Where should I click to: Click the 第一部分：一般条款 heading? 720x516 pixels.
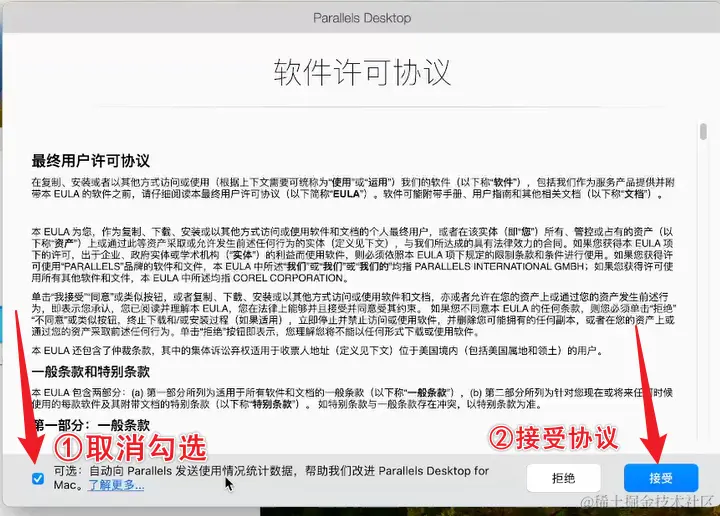(x=90, y=425)
